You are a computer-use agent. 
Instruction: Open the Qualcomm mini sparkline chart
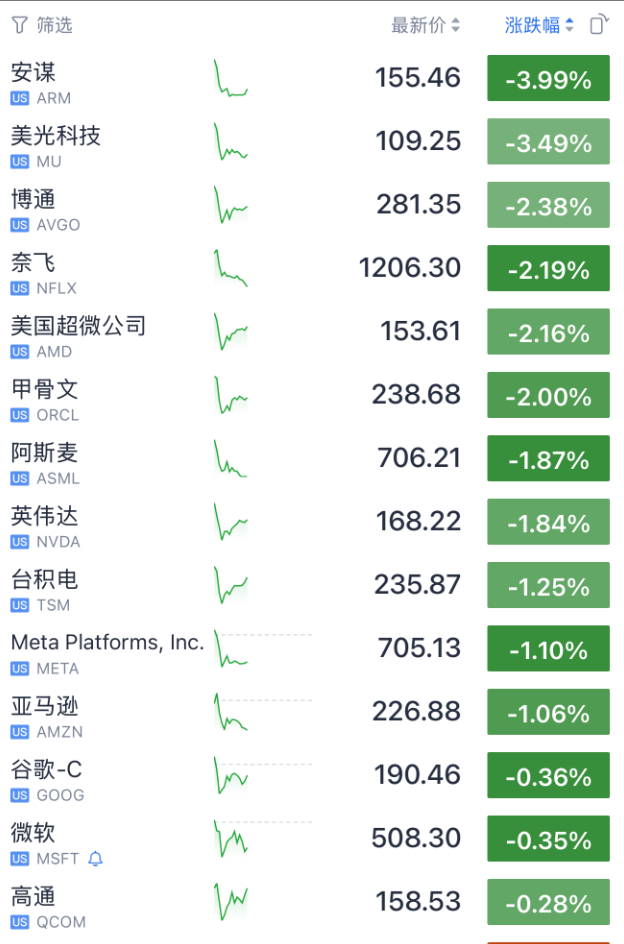[x=231, y=903]
